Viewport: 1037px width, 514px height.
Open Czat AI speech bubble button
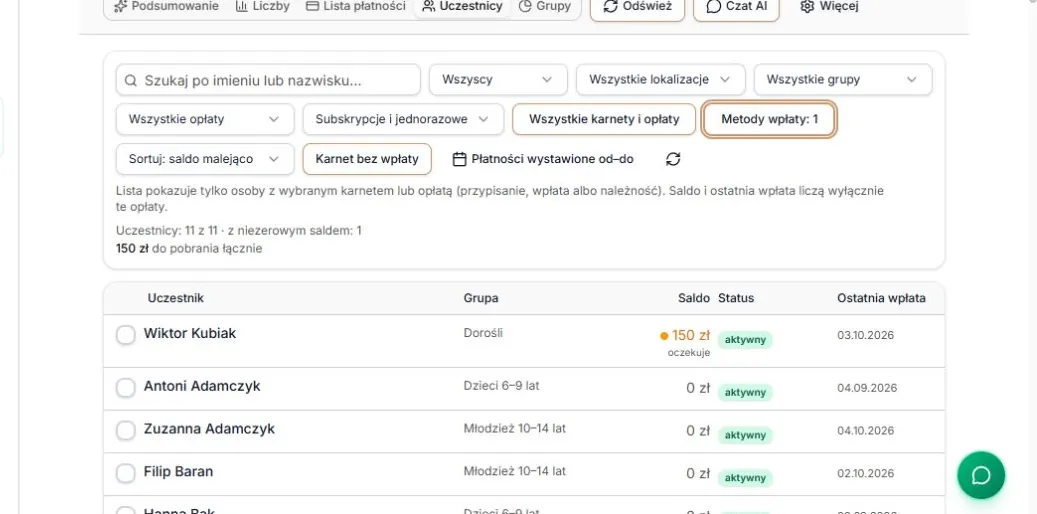pyautogui.click(x=736, y=7)
